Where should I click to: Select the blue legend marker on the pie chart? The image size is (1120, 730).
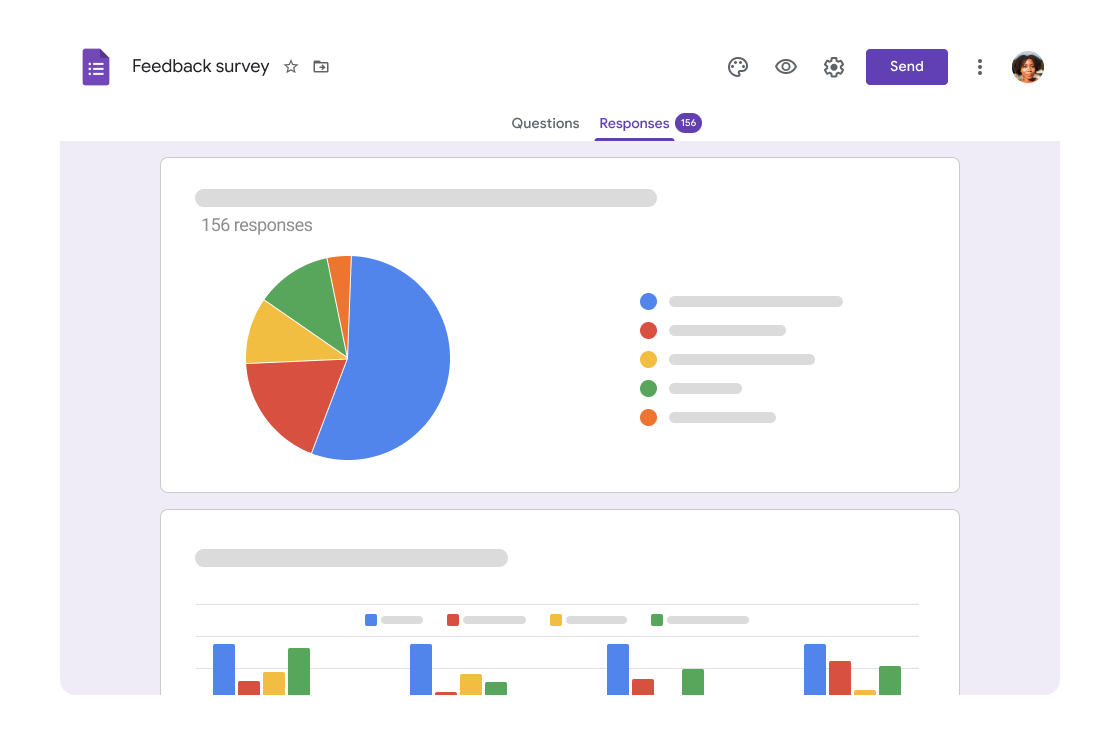click(648, 301)
